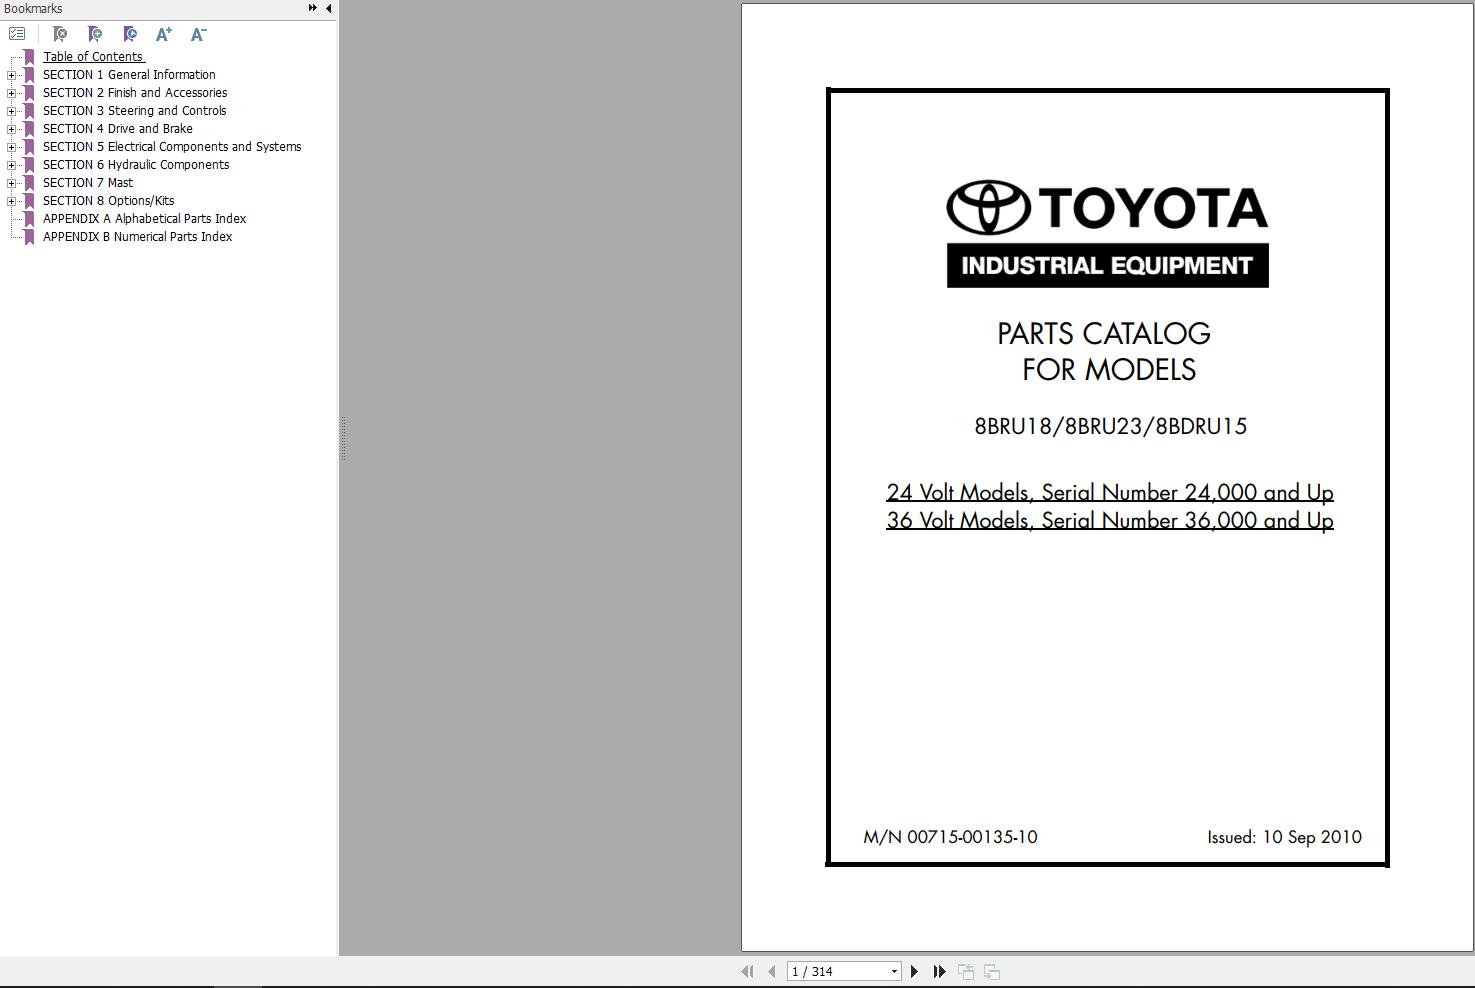
Task: Click the Bookmarks panel splitter handle
Action: tap(343, 438)
